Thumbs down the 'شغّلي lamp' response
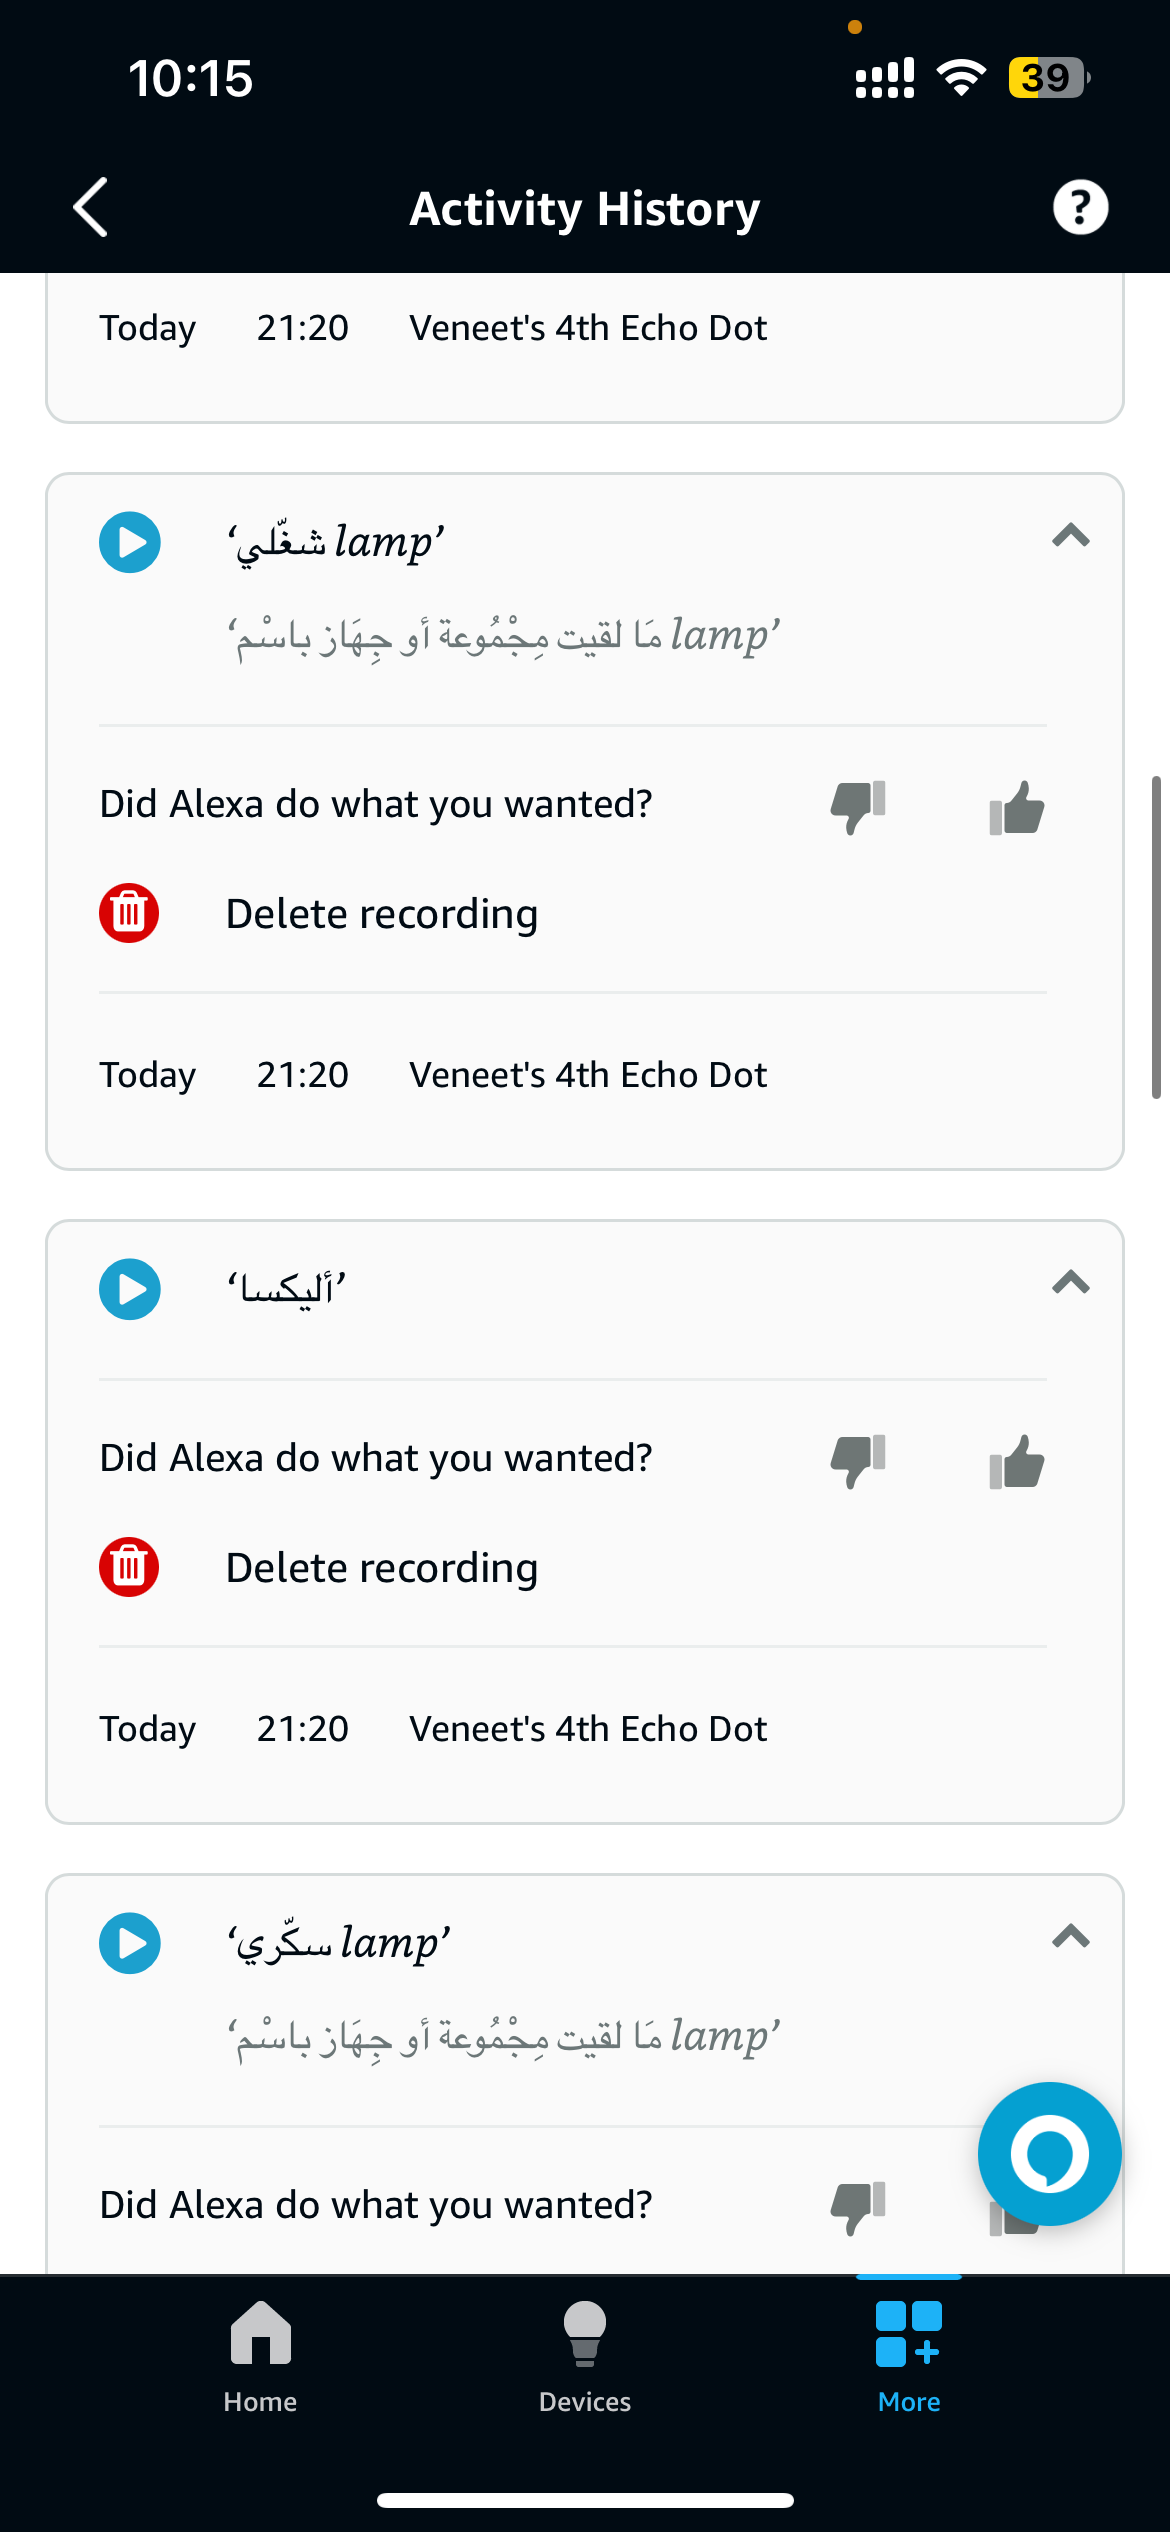The image size is (1170, 2532). point(858,806)
